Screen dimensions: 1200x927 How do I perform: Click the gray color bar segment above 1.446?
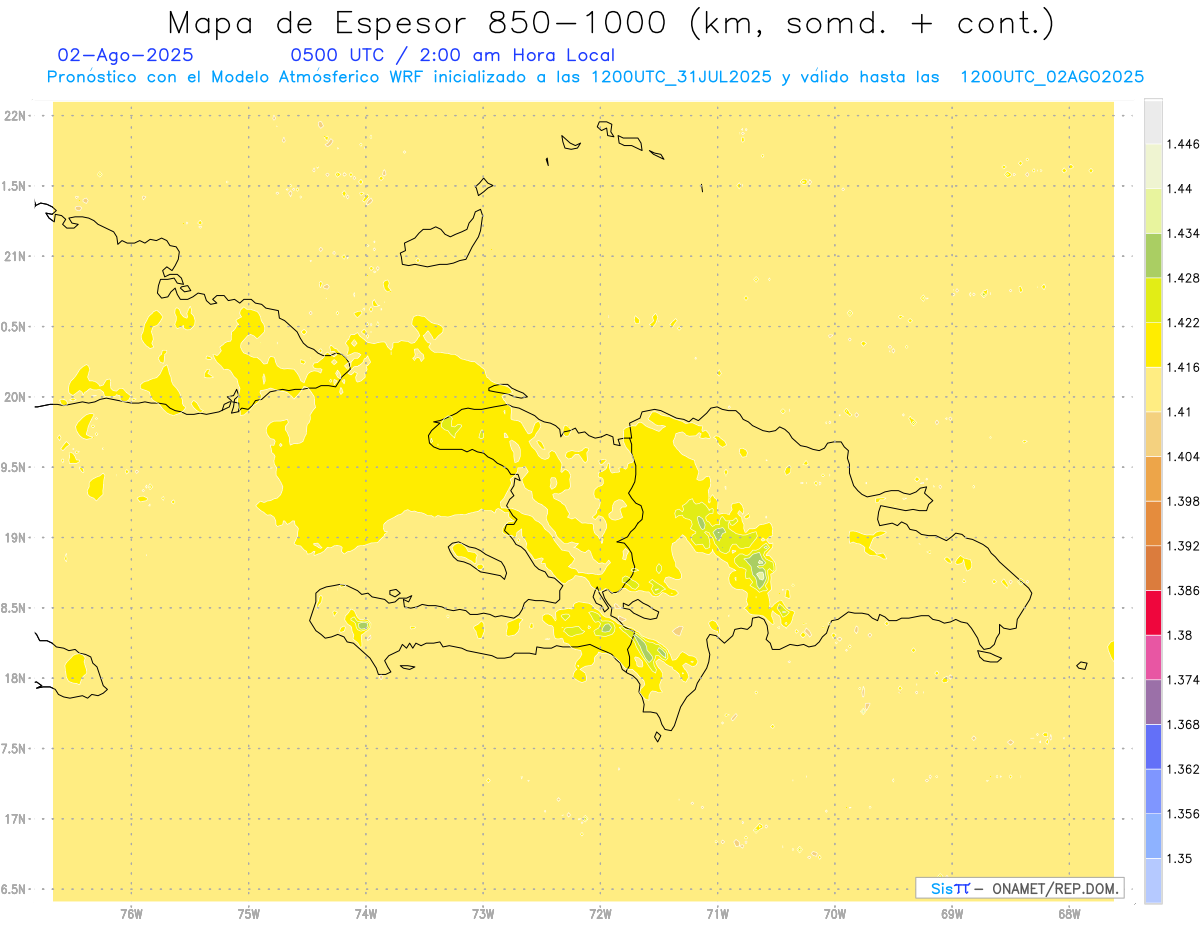(x=1153, y=122)
